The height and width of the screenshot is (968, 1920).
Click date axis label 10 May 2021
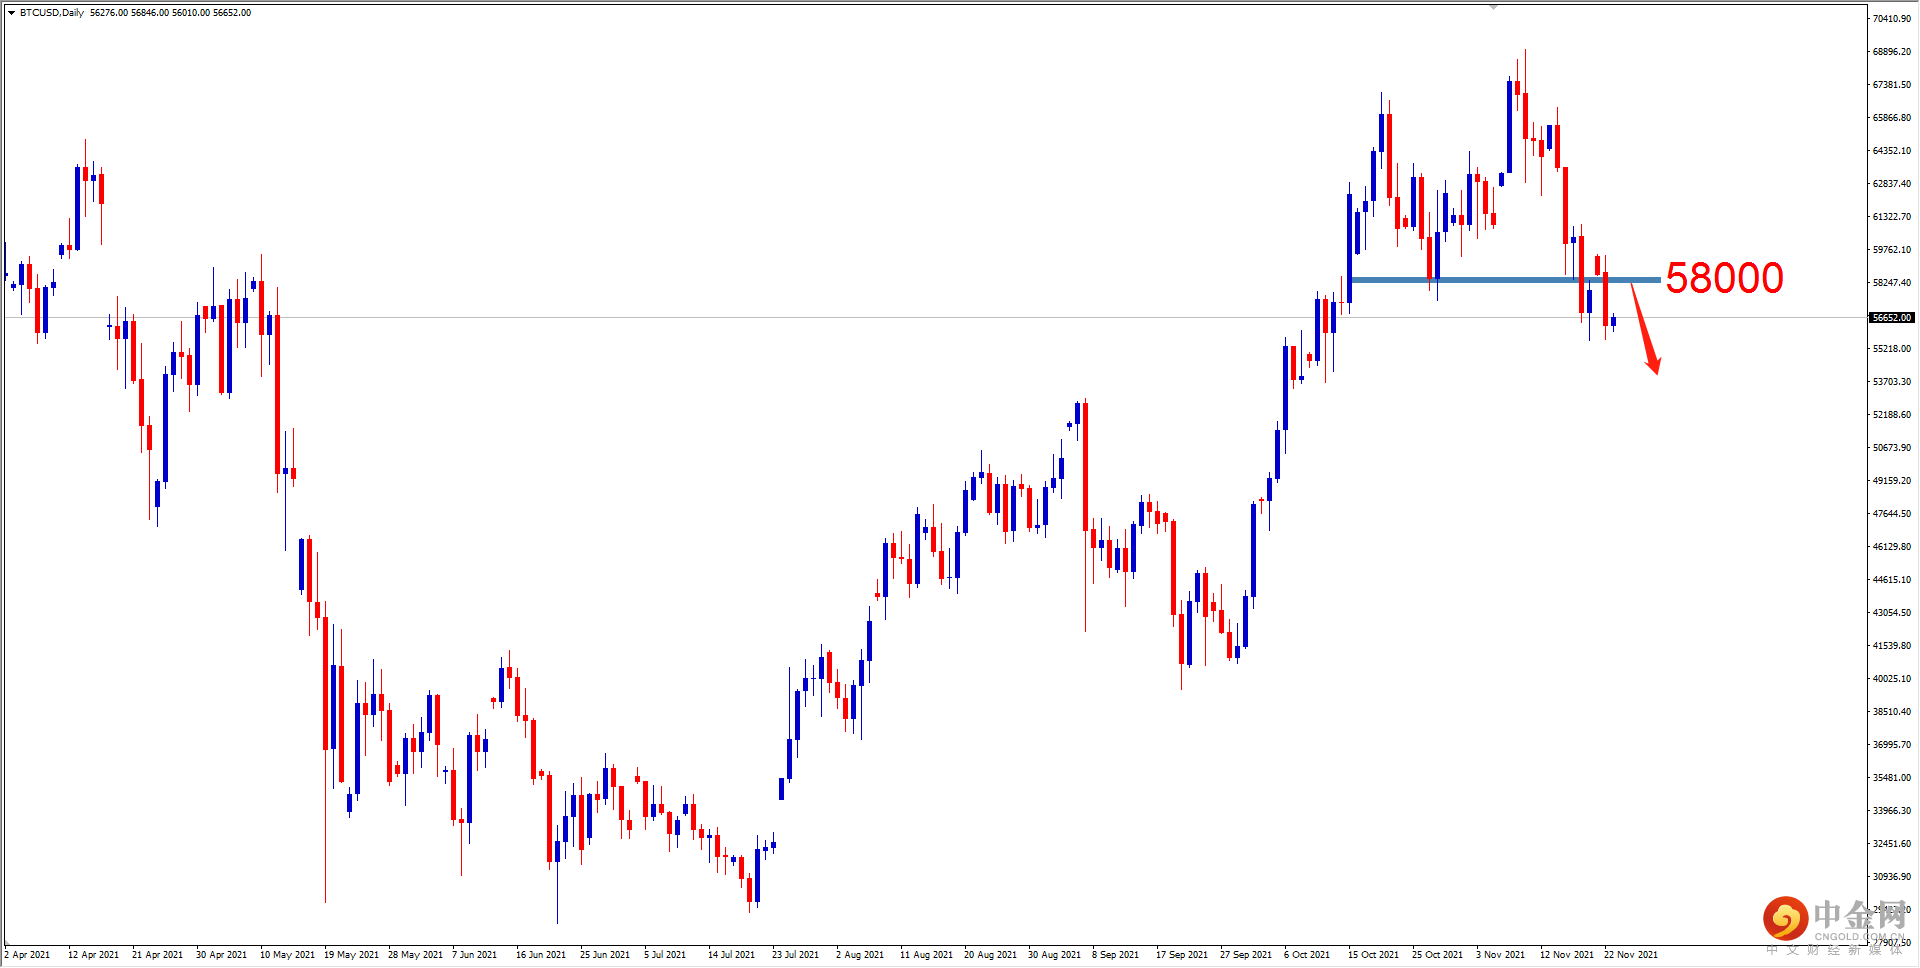(x=287, y=955)
